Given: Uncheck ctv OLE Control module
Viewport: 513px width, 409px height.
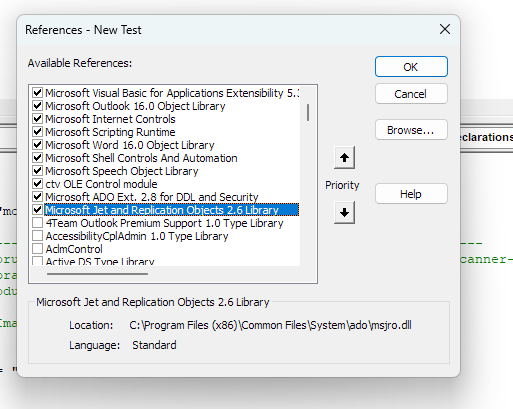Looking at the screenshot, I should coord(37,184).
